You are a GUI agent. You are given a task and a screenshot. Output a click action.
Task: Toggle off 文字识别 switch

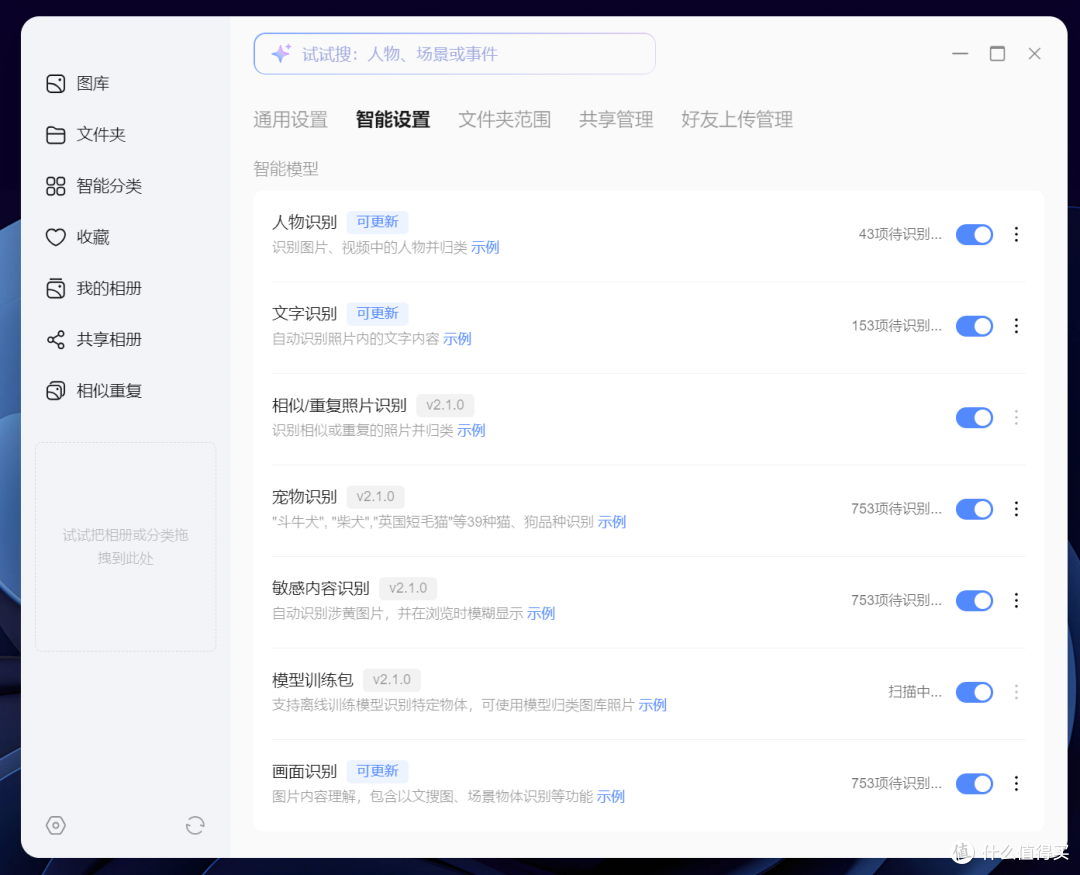pos(974,326)
